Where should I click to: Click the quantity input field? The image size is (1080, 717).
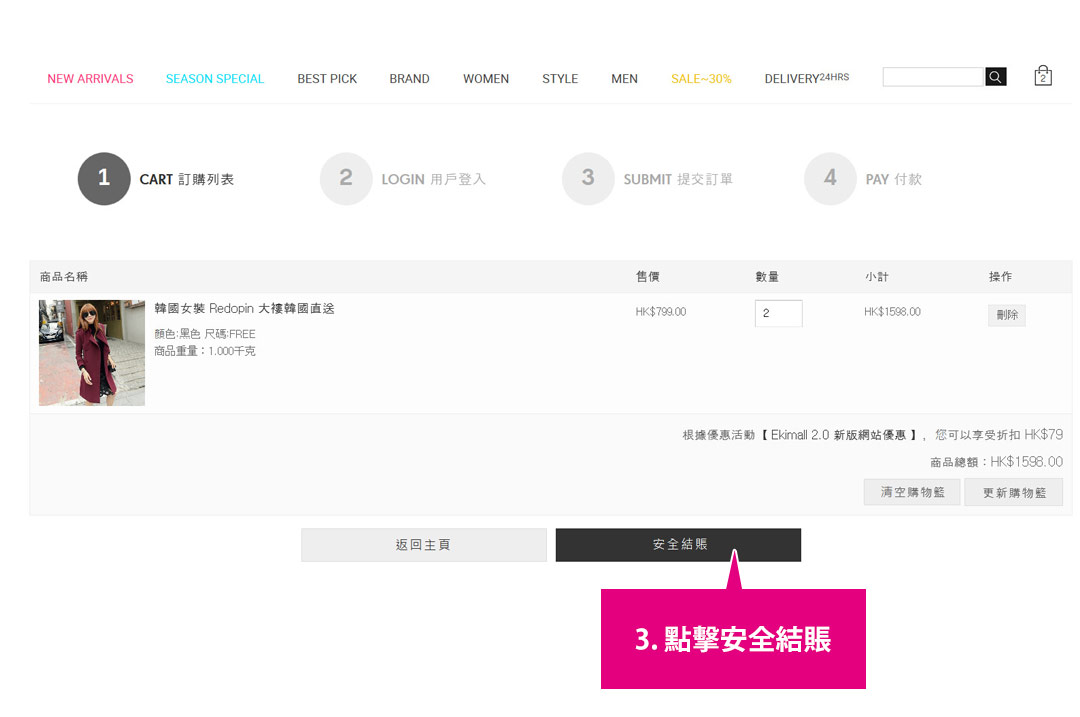pos(778,313)
